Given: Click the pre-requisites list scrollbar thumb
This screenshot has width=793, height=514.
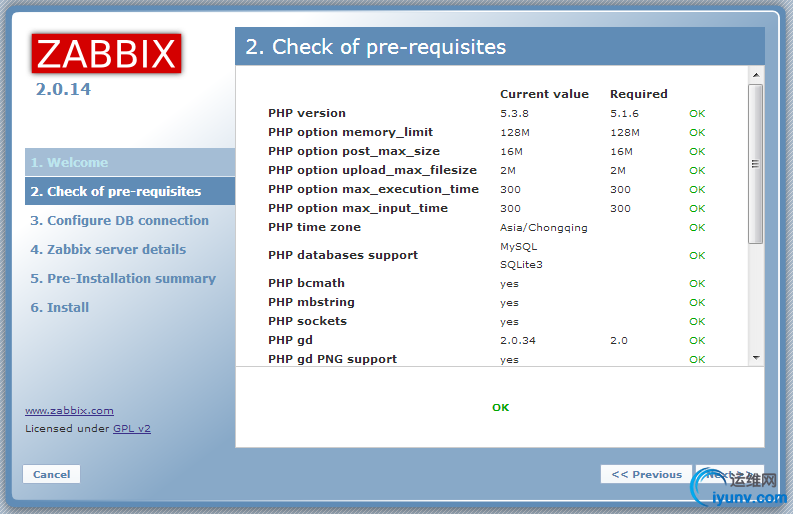Looking at the screenshot, I should (x=756, y=164).
